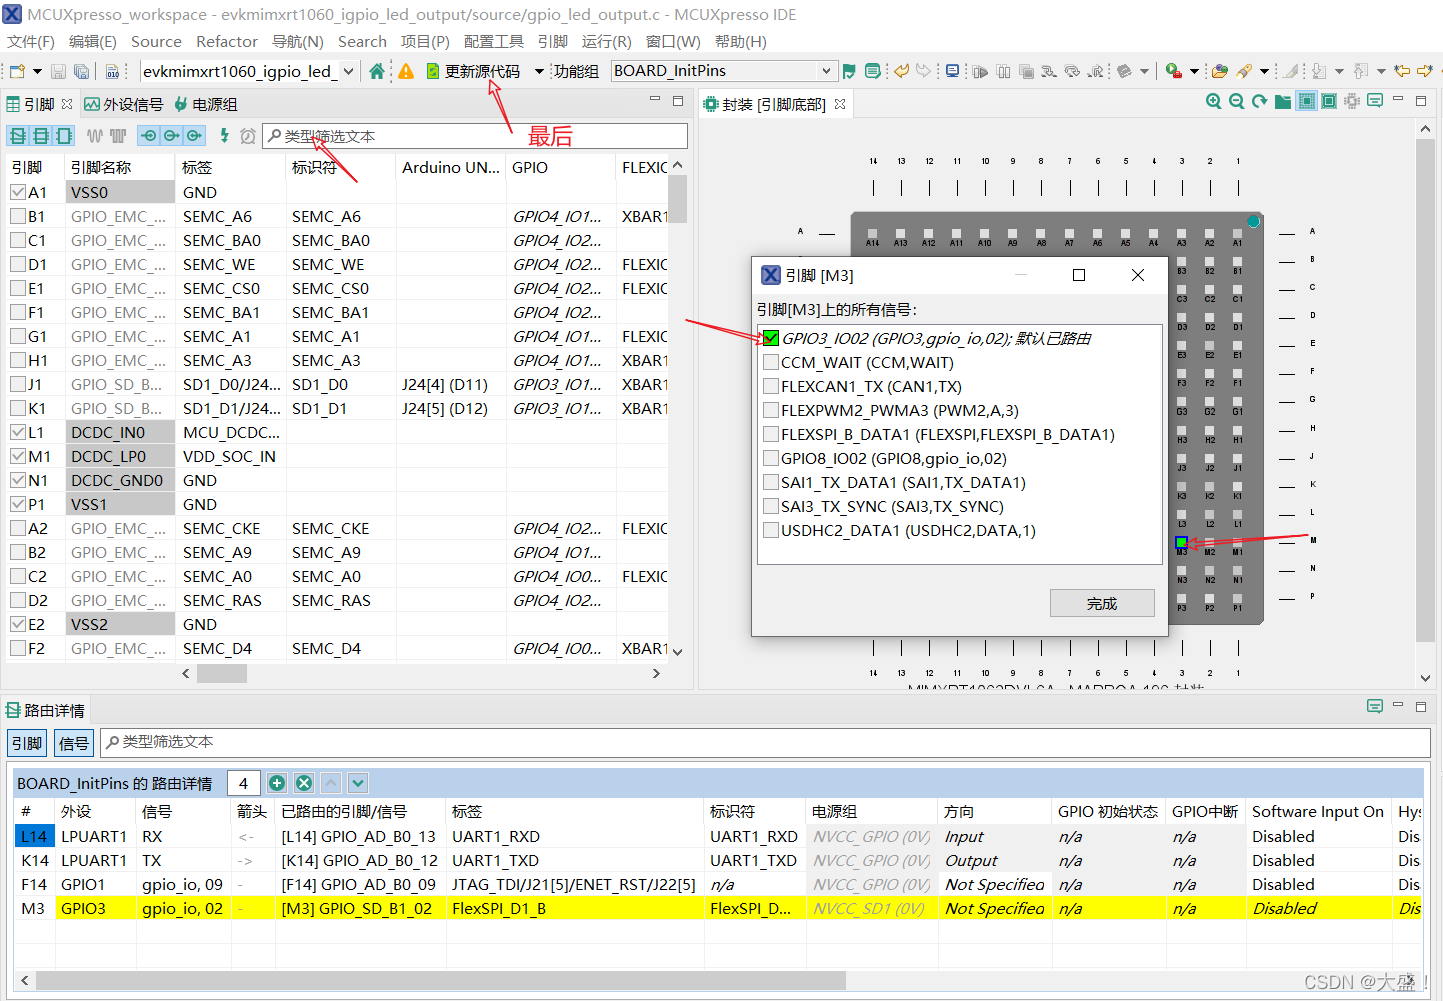Check the FLEXPWM2_PWMA3 signal checkbox
Screen dimensions: 1443x1001
click(770, 410)
